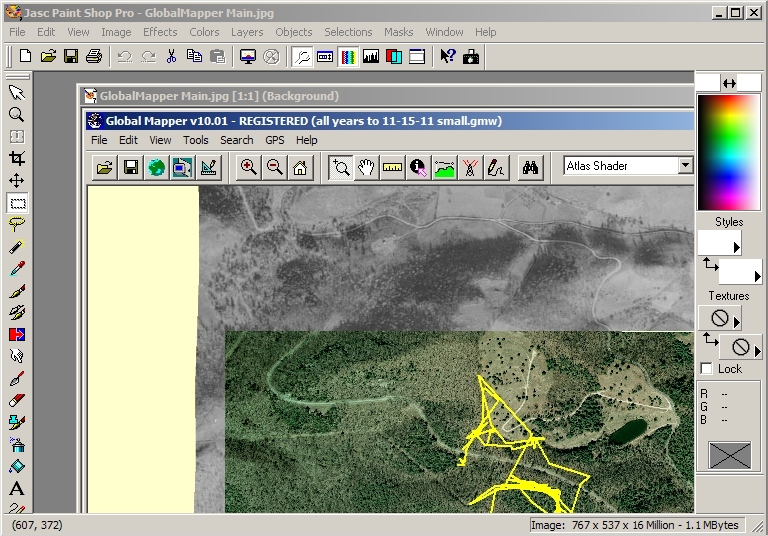Click the Save toolbar icon
The width and height of the screenshot is (768, 536).
coord(71,56)
